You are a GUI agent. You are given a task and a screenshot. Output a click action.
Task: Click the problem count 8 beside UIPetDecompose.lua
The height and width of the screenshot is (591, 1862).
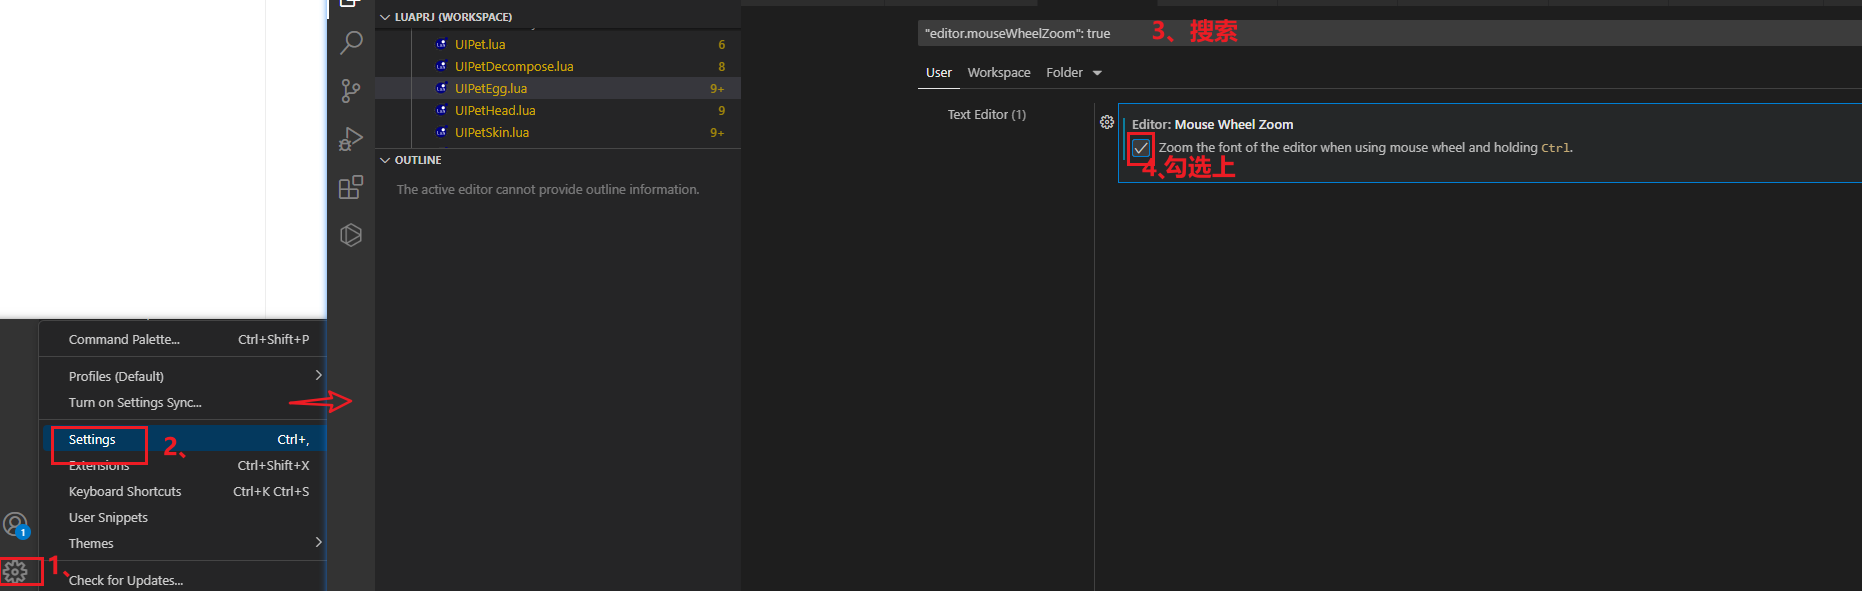[x=721, y=66]
